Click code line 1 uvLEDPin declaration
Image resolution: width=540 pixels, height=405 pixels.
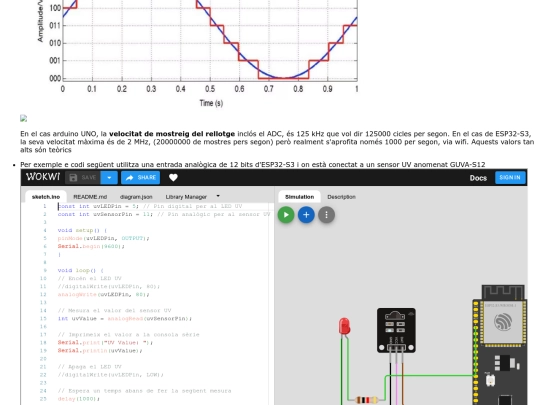(150, 206)
